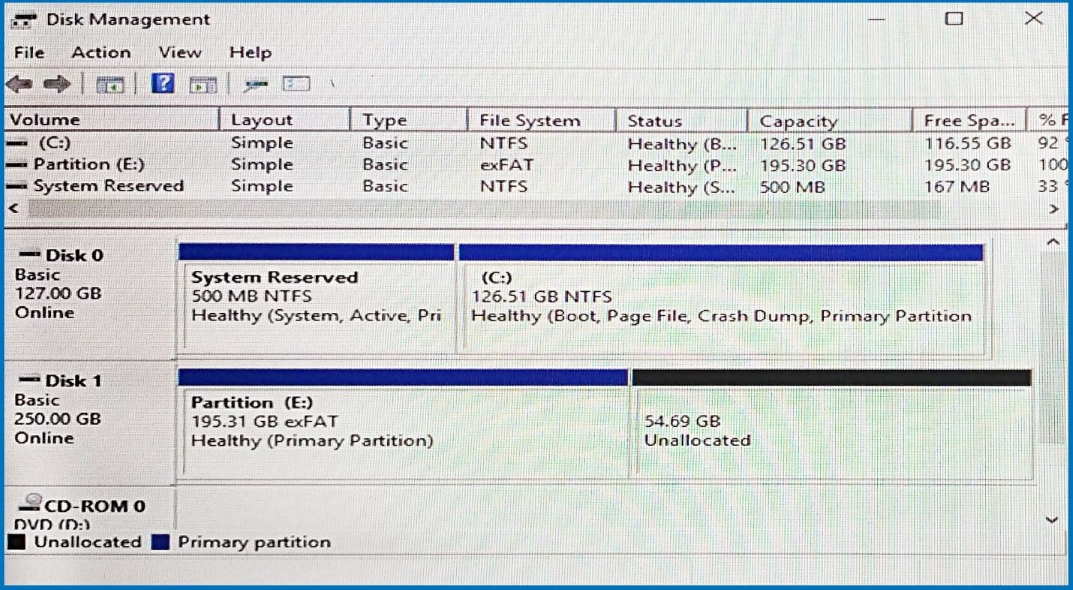
Task: Click the Forward arrow toolbar icon
Action: 57,85
